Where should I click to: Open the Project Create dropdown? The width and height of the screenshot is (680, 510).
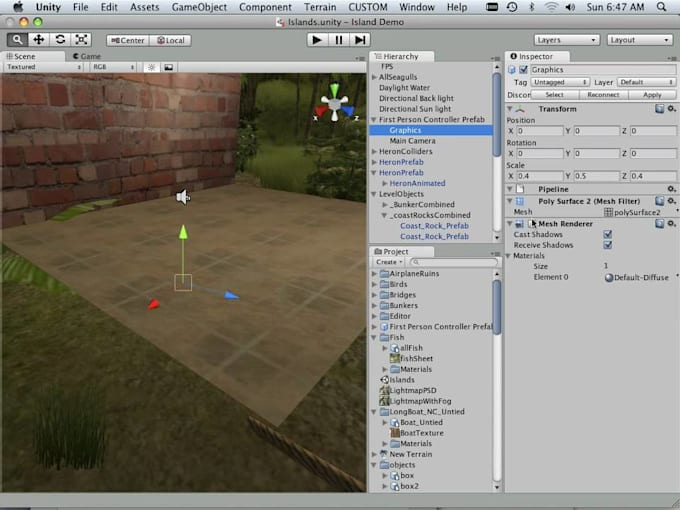[x=389, y=262]
